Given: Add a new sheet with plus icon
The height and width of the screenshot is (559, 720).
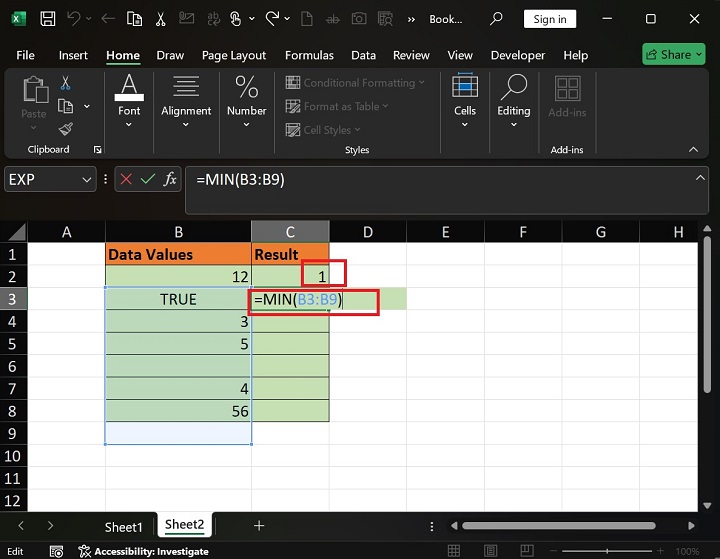Looking at the screenshot, I should point(259,525).
